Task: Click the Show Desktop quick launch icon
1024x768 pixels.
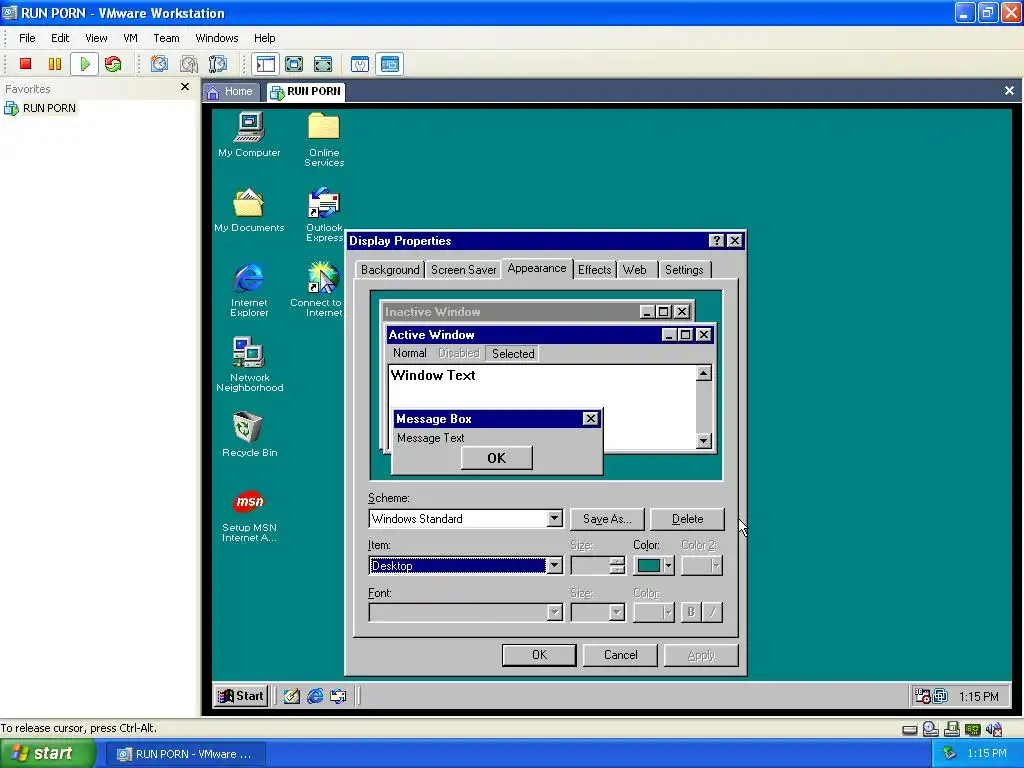Action: pos(292,696)
